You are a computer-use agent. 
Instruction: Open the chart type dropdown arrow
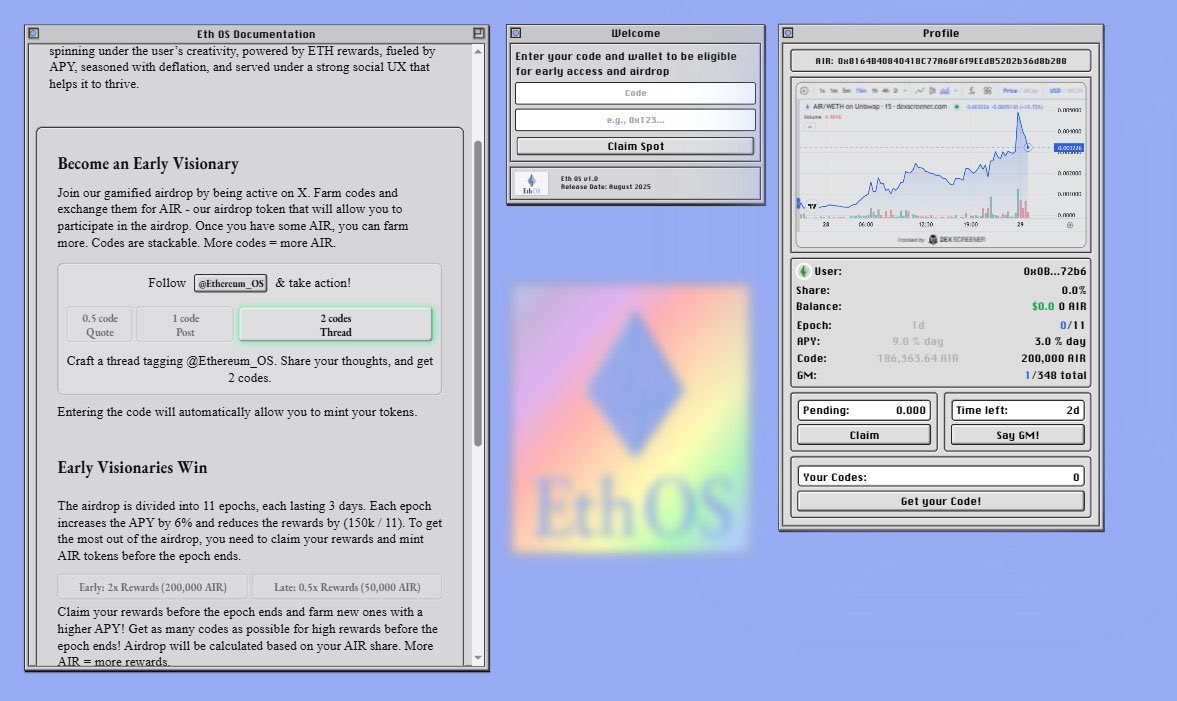tap(956, 91)
